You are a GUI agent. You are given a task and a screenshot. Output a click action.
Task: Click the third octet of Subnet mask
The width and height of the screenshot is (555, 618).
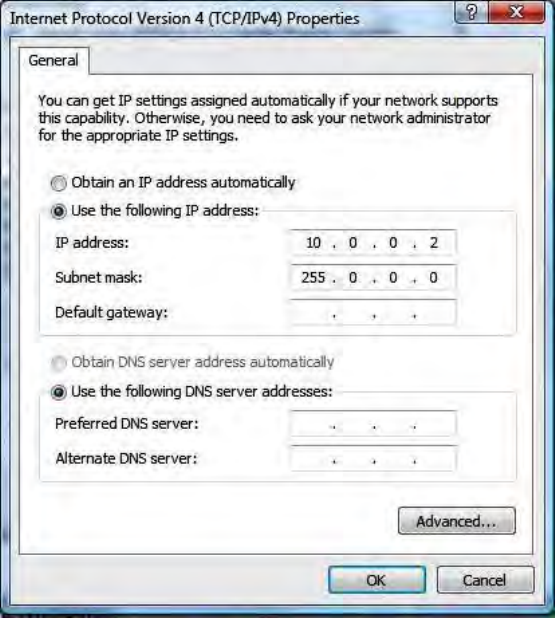(393, 277)
